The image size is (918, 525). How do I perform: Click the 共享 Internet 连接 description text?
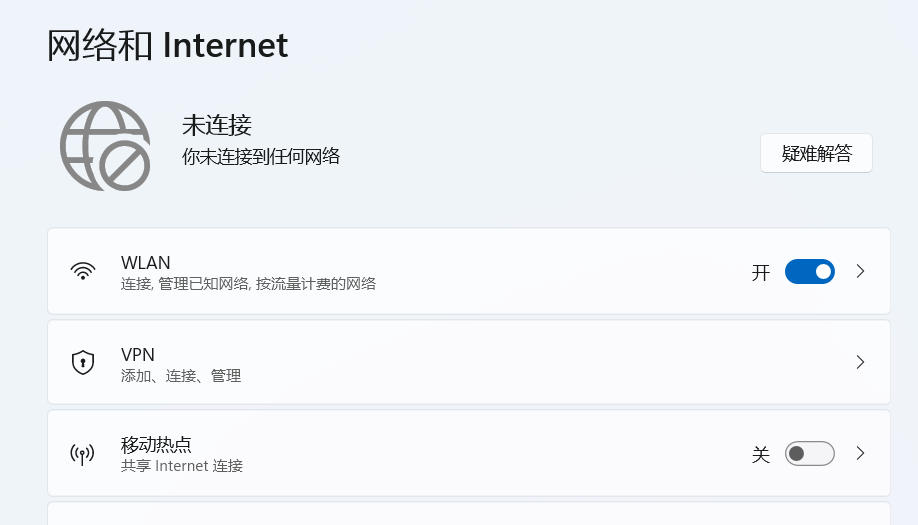[182, 466]
